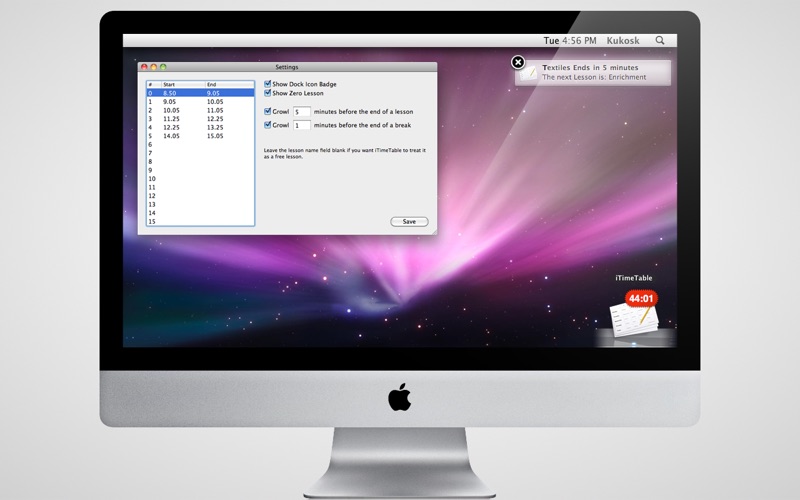Select empty lesson row 7
This screenshot has width=800, height=500.
(x=201, y=153)
